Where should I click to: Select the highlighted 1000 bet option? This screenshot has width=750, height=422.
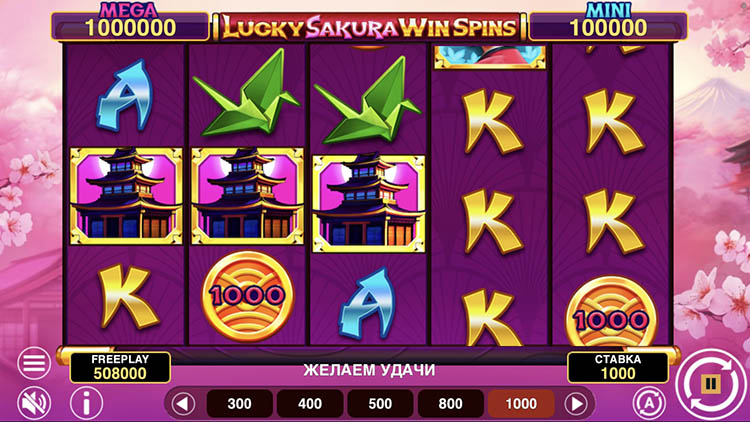pos(521,404)
